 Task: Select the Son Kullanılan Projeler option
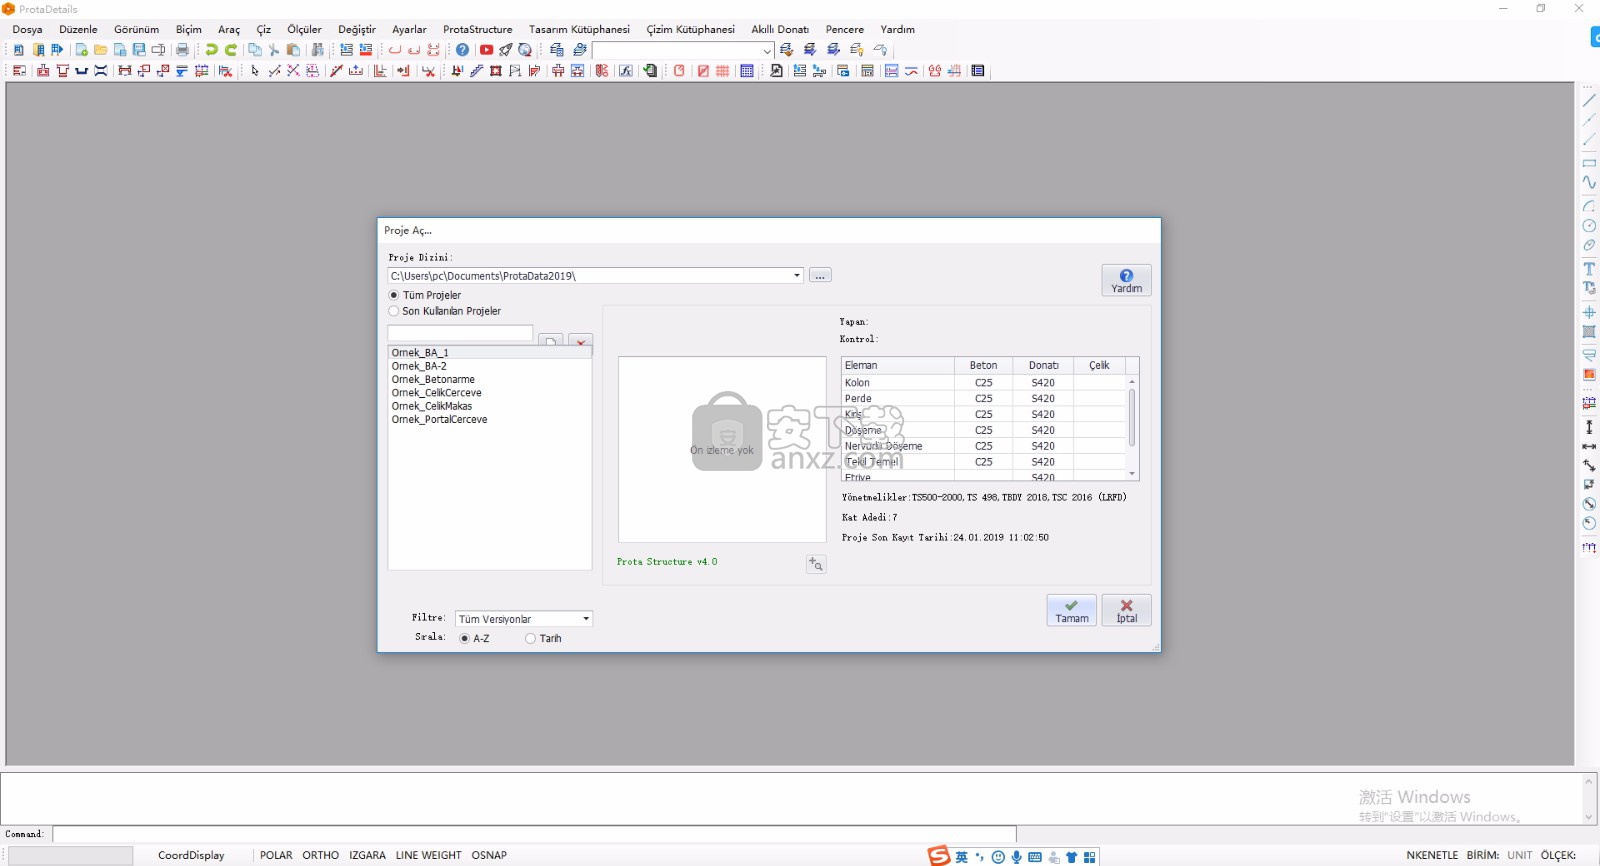pyautogui.click(x=394, y=311)
